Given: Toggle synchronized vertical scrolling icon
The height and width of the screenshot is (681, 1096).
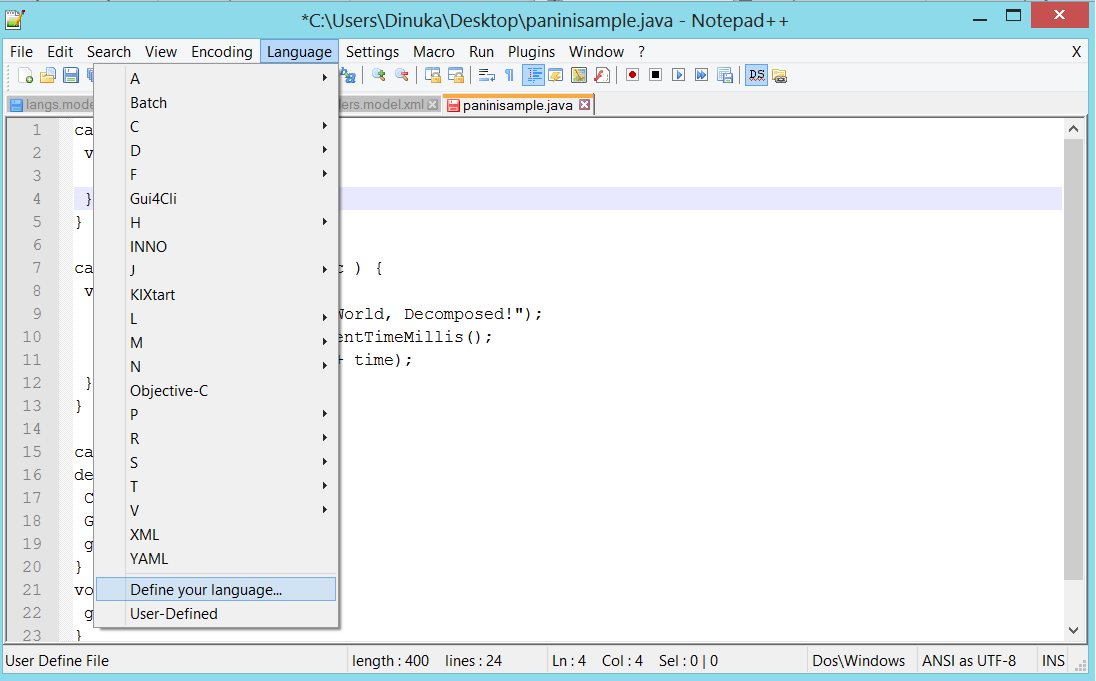Looking at the screenshot, I should [x=432, y=74].
